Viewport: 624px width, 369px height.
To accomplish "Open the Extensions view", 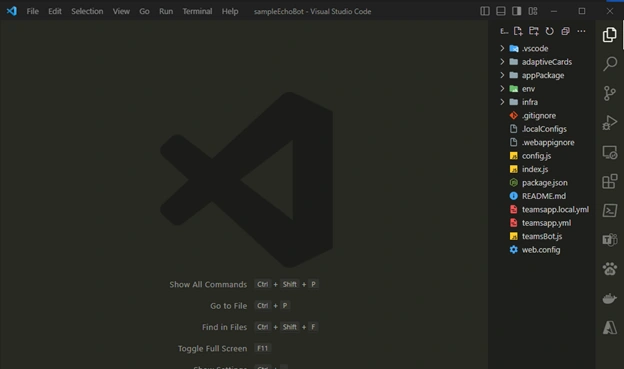I will click(x=610, y=182).
